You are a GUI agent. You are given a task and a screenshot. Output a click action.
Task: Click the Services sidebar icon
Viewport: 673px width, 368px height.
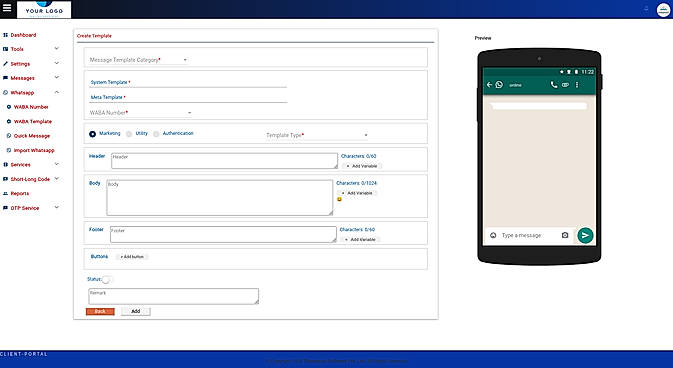pyautogui.click(x=6, y=164)
